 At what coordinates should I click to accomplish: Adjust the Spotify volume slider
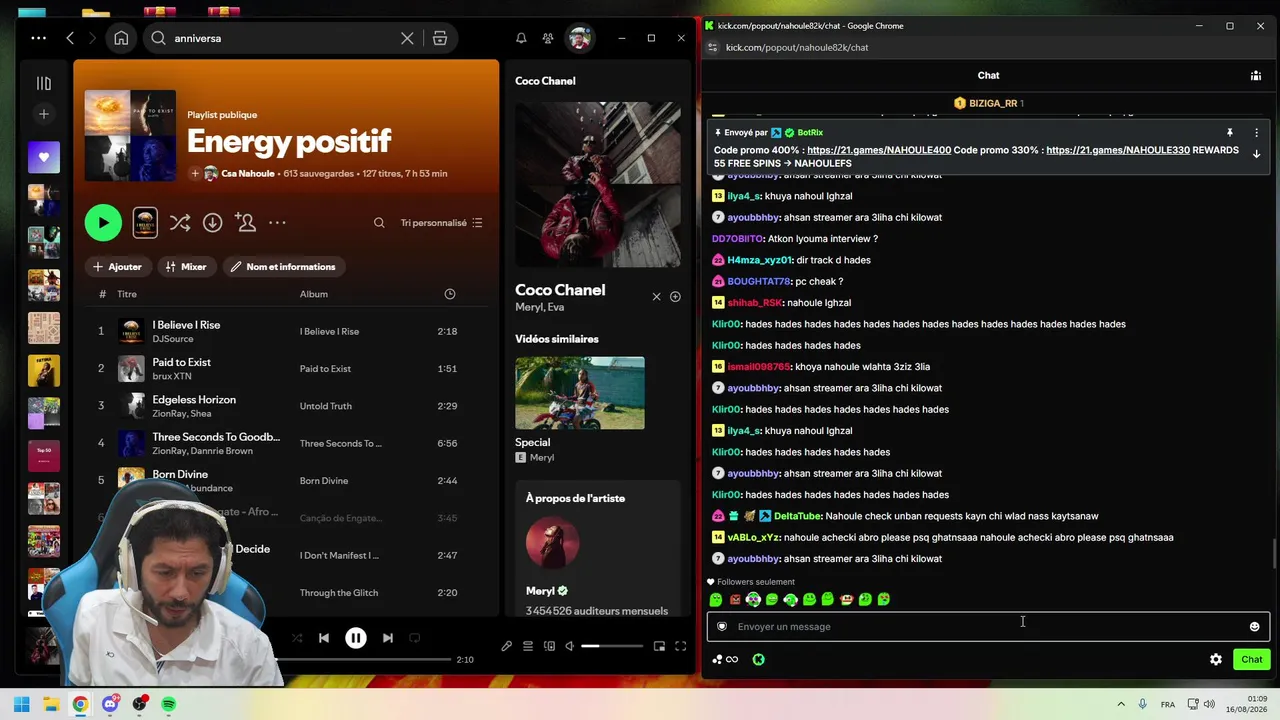pyautogui.click(x=613, y=646)
